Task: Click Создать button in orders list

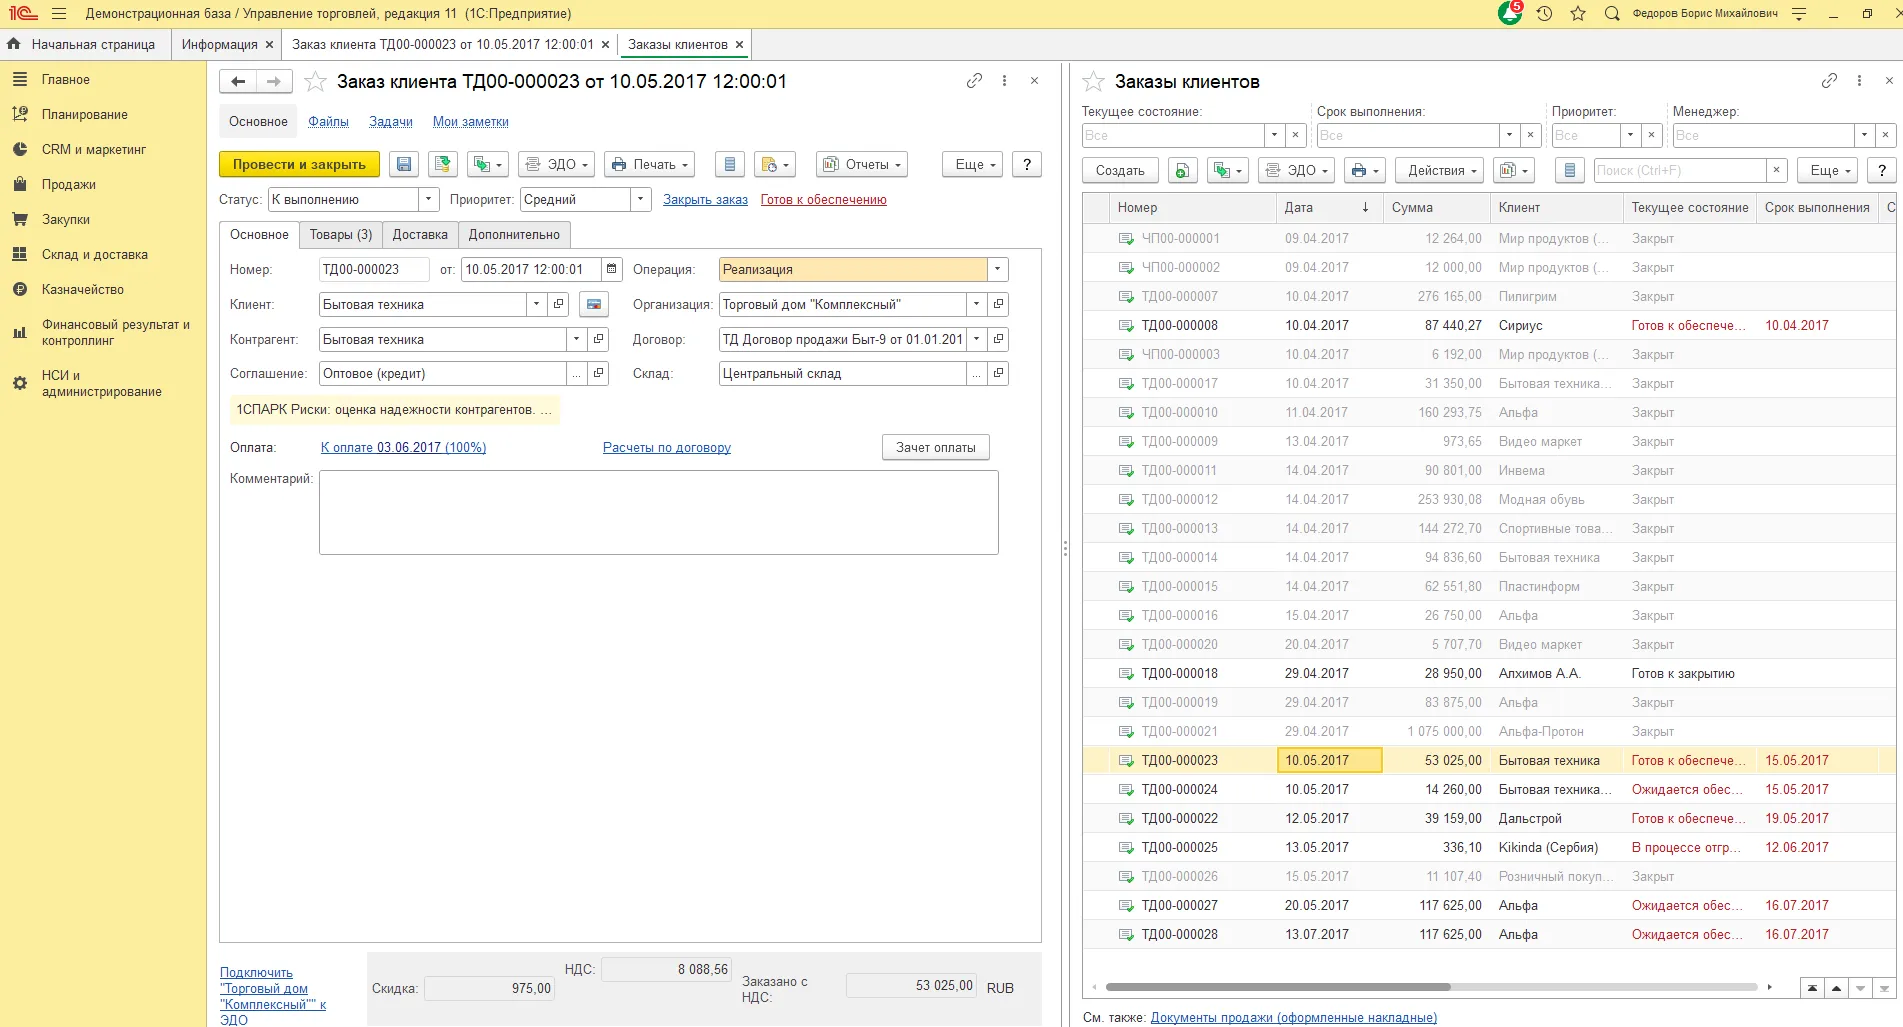Action: [1120, 171]
